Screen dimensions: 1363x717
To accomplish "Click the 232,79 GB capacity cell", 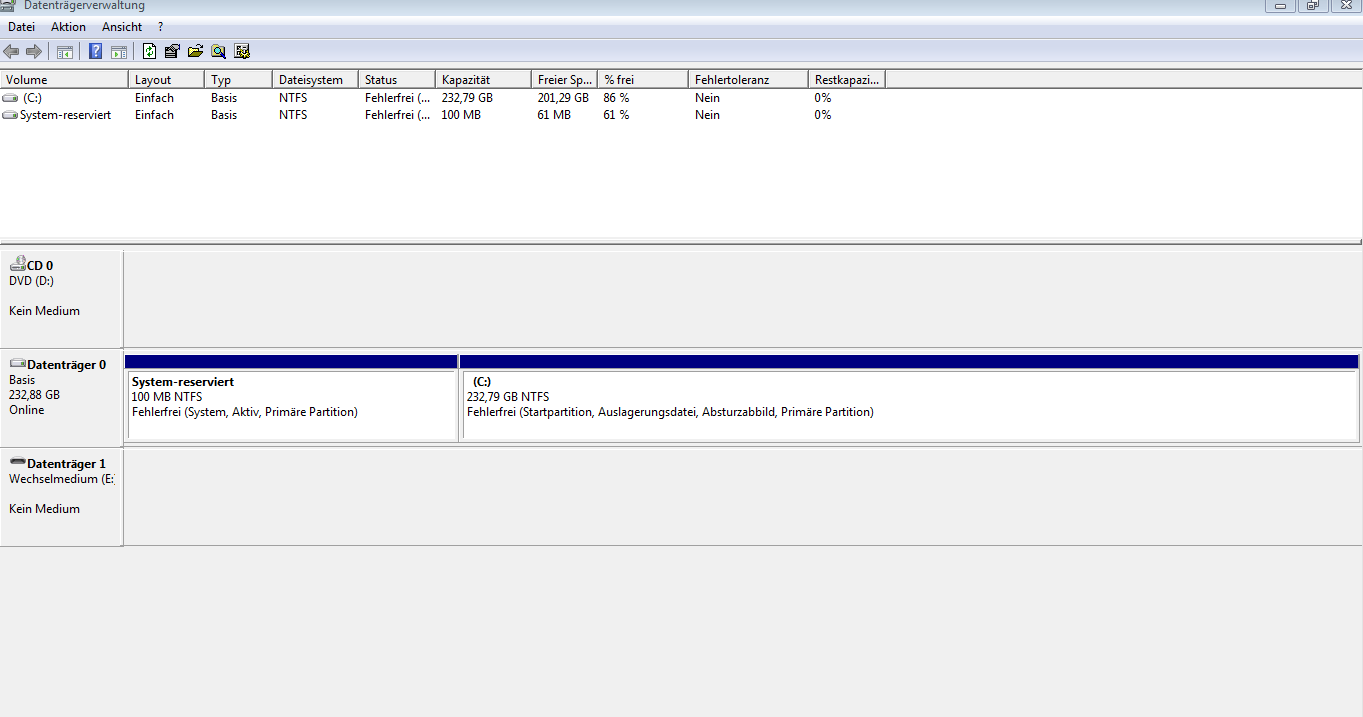I will coord(467,98).
